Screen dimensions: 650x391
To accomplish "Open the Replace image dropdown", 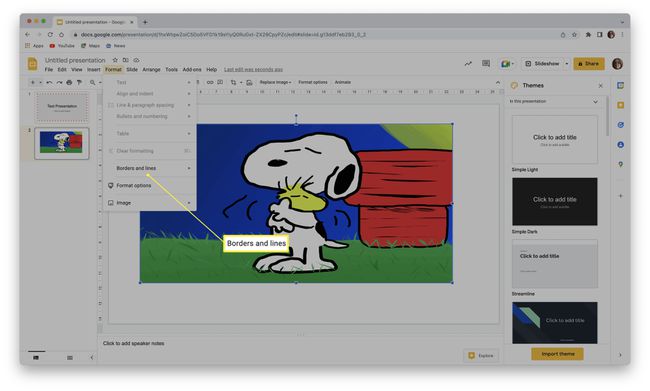I will coord(275,83).
